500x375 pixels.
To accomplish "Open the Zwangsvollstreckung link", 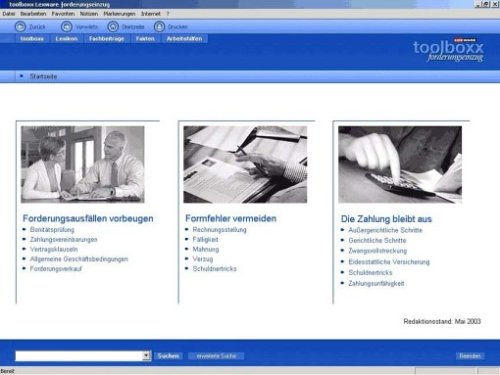I will point(378,251).
